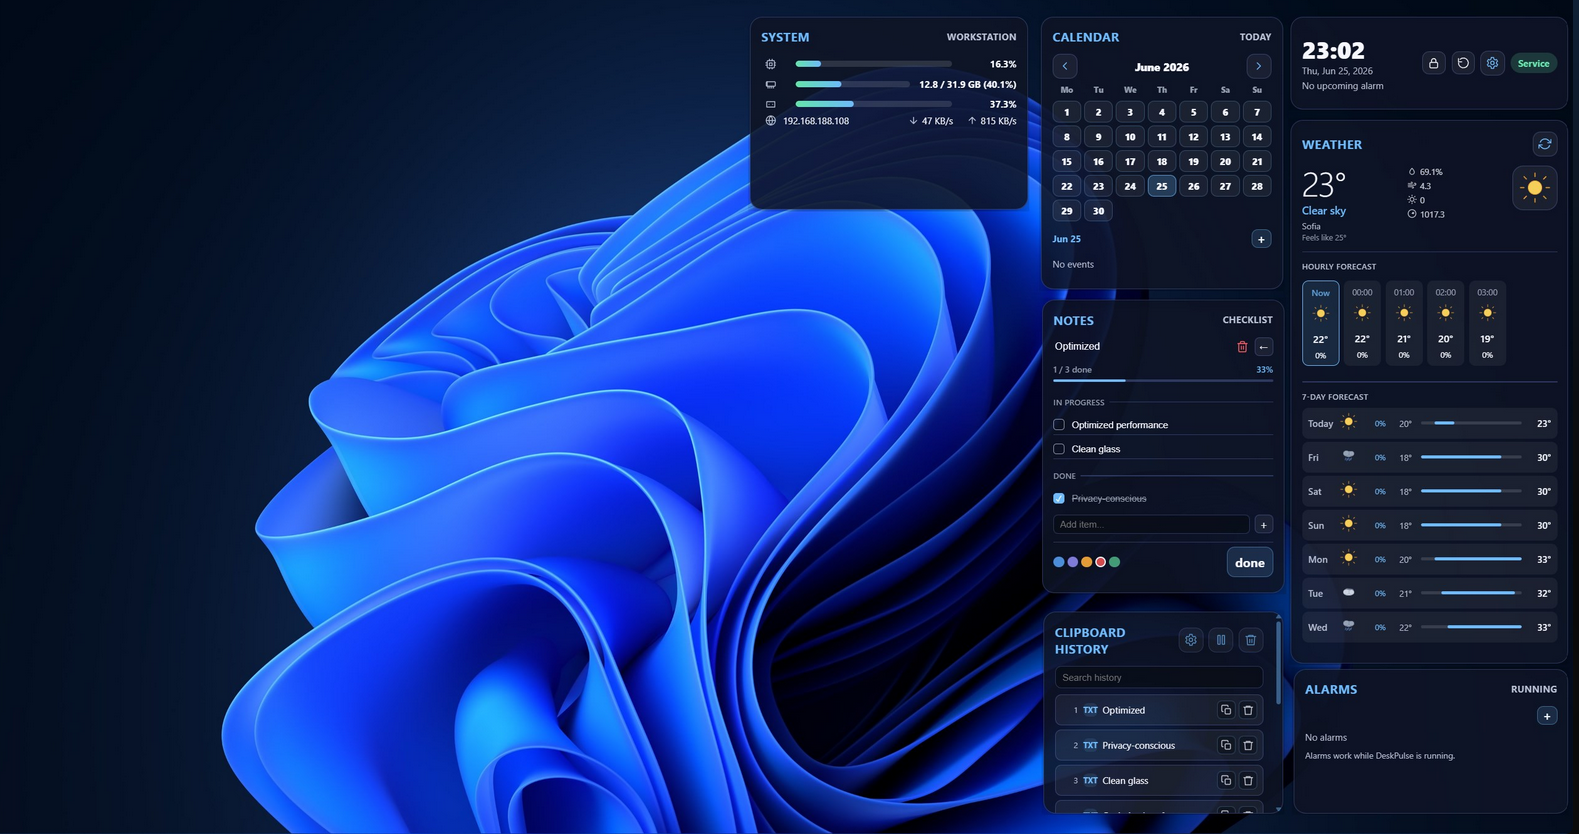Delete the Optimized clipboard entry
Image resolution: width=1579 pixels, height=834 pixels.
pos(1248,710)
